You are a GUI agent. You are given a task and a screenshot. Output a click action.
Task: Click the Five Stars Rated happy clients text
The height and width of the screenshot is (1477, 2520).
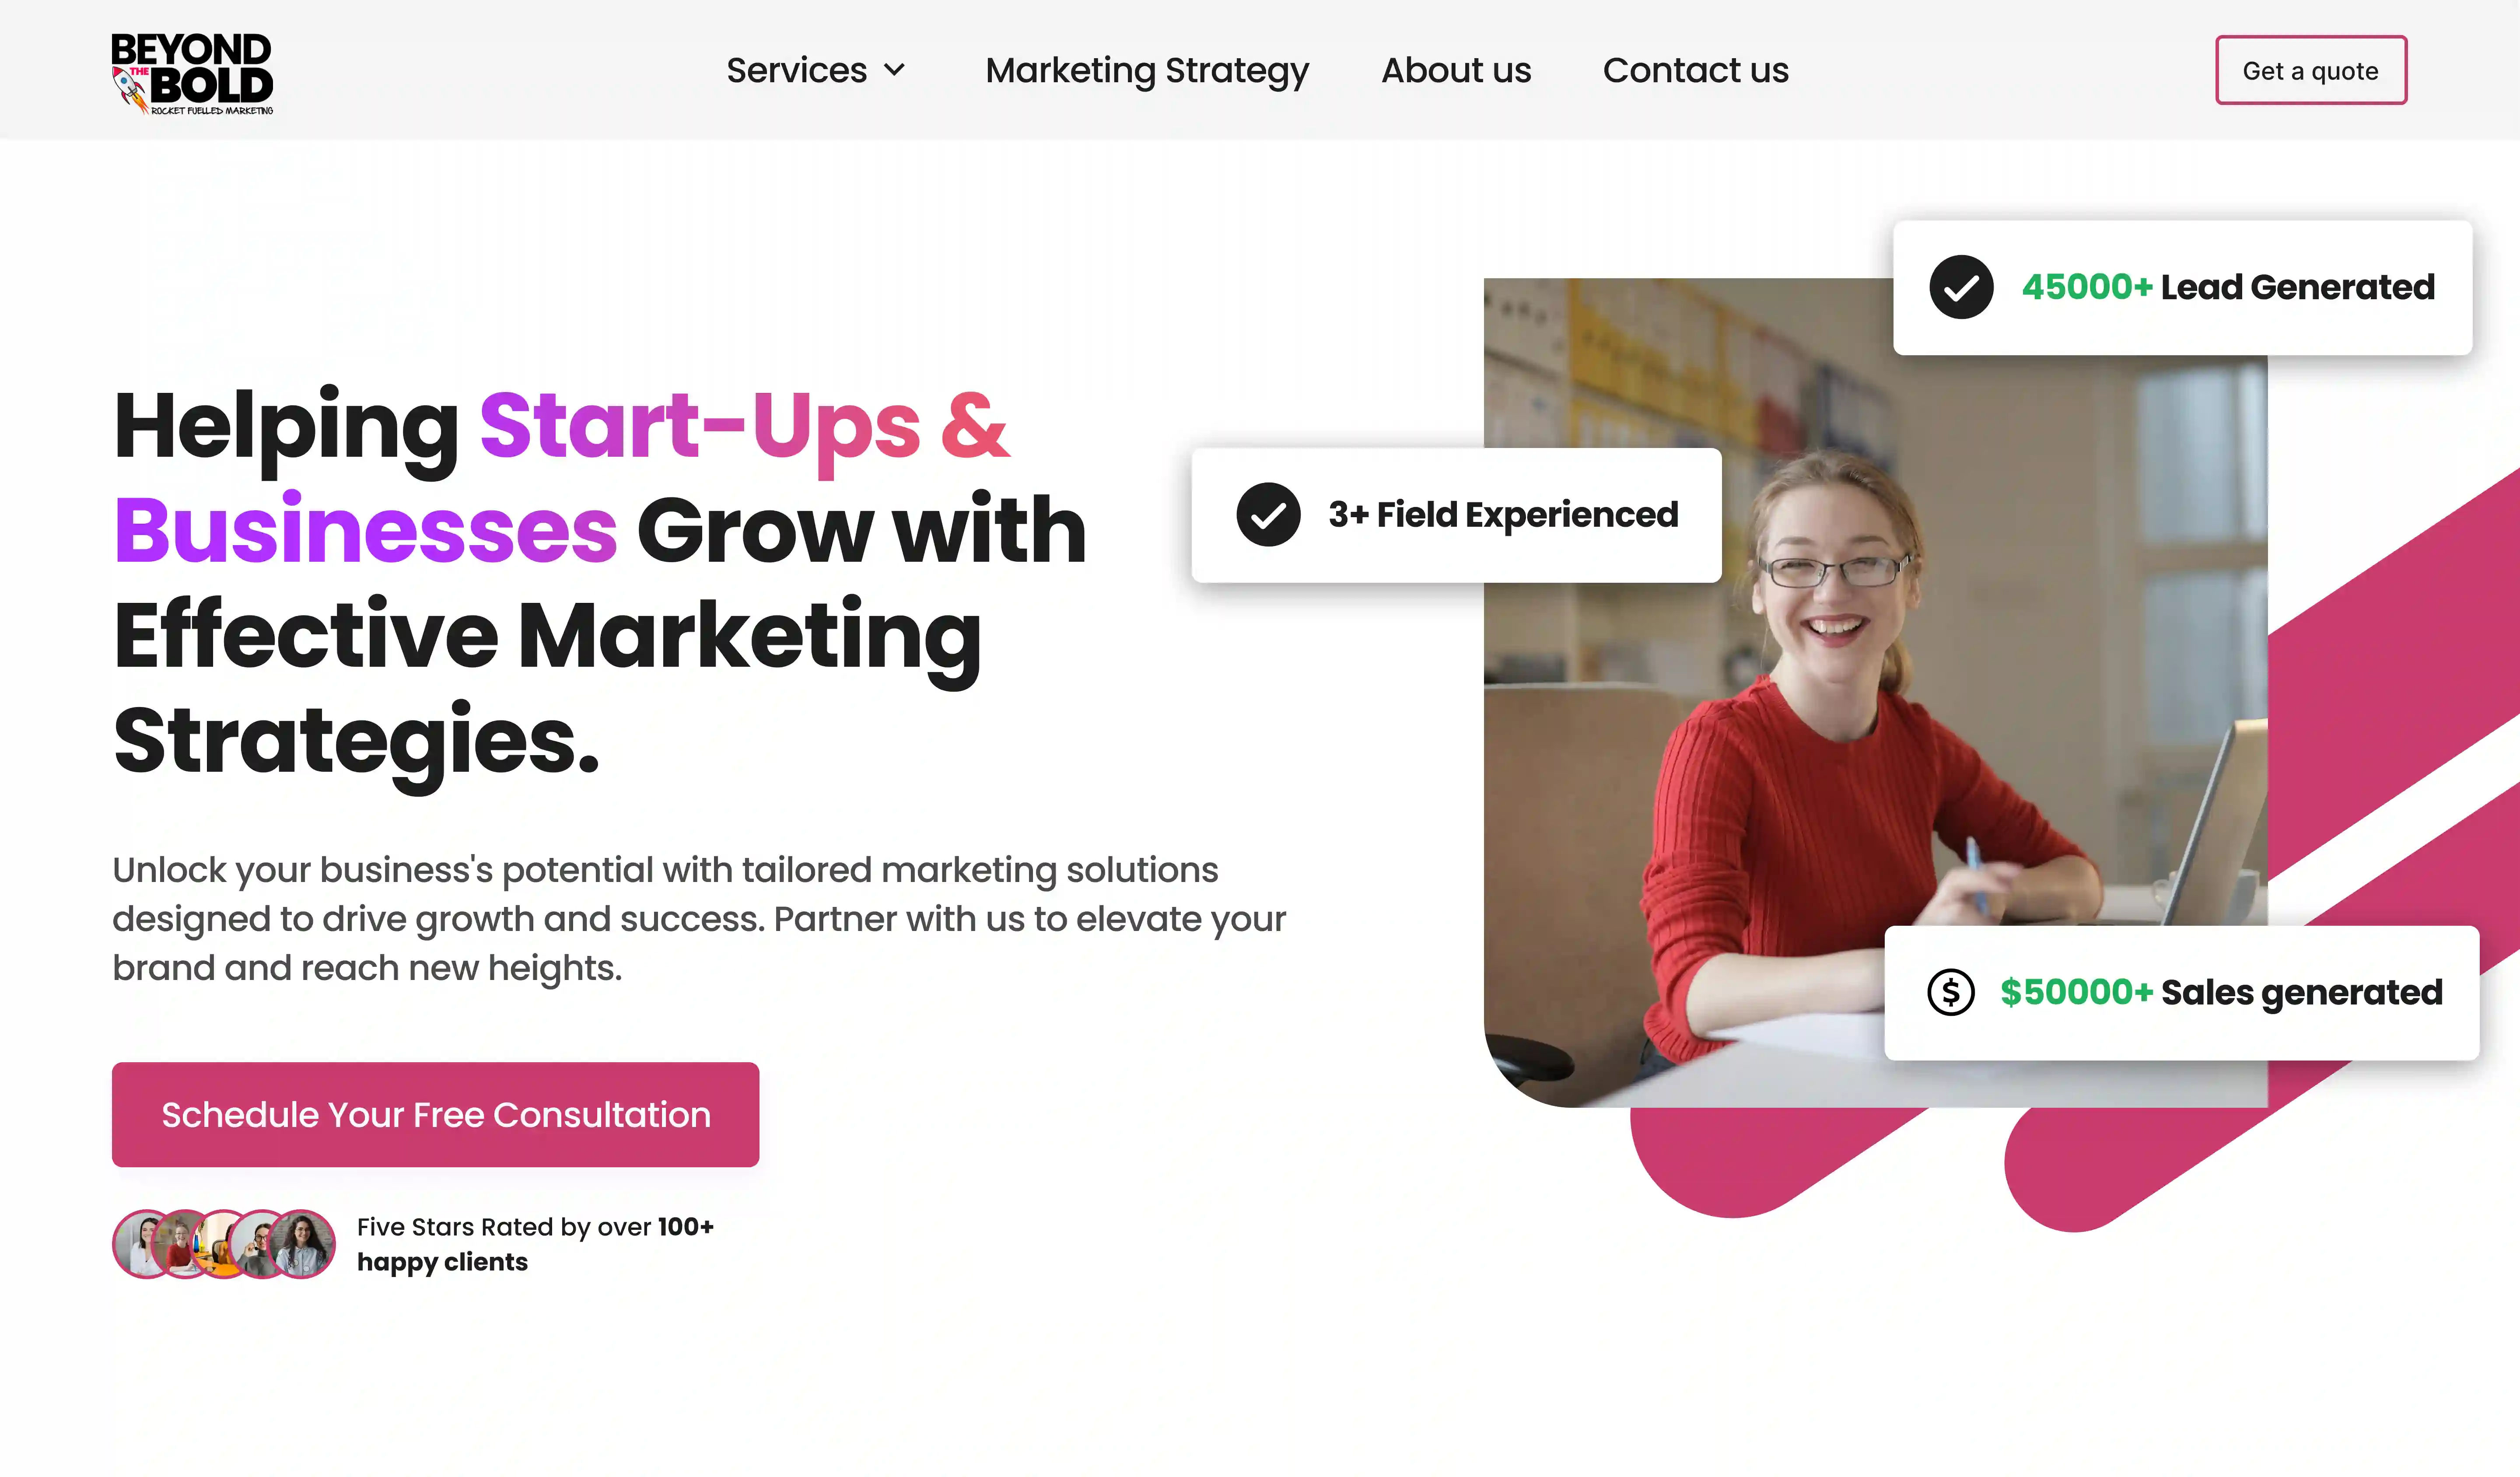pyautogui.click(x=535, y=1244)
